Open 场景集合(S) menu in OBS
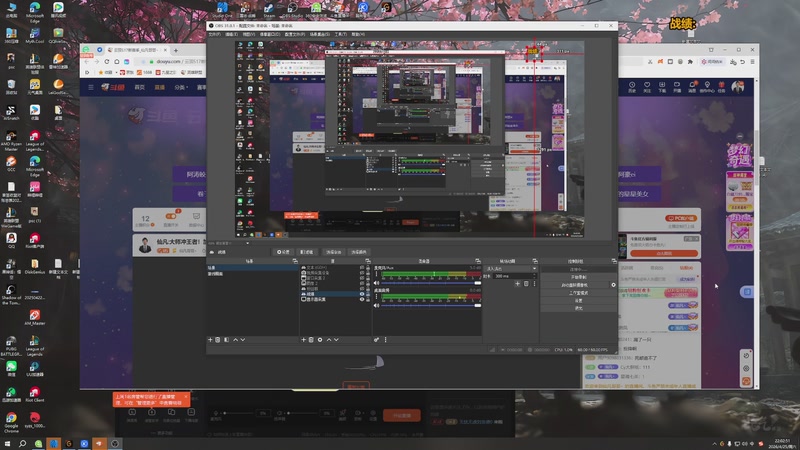This screenshot has height=450, width=800. (x=320, y=34)
